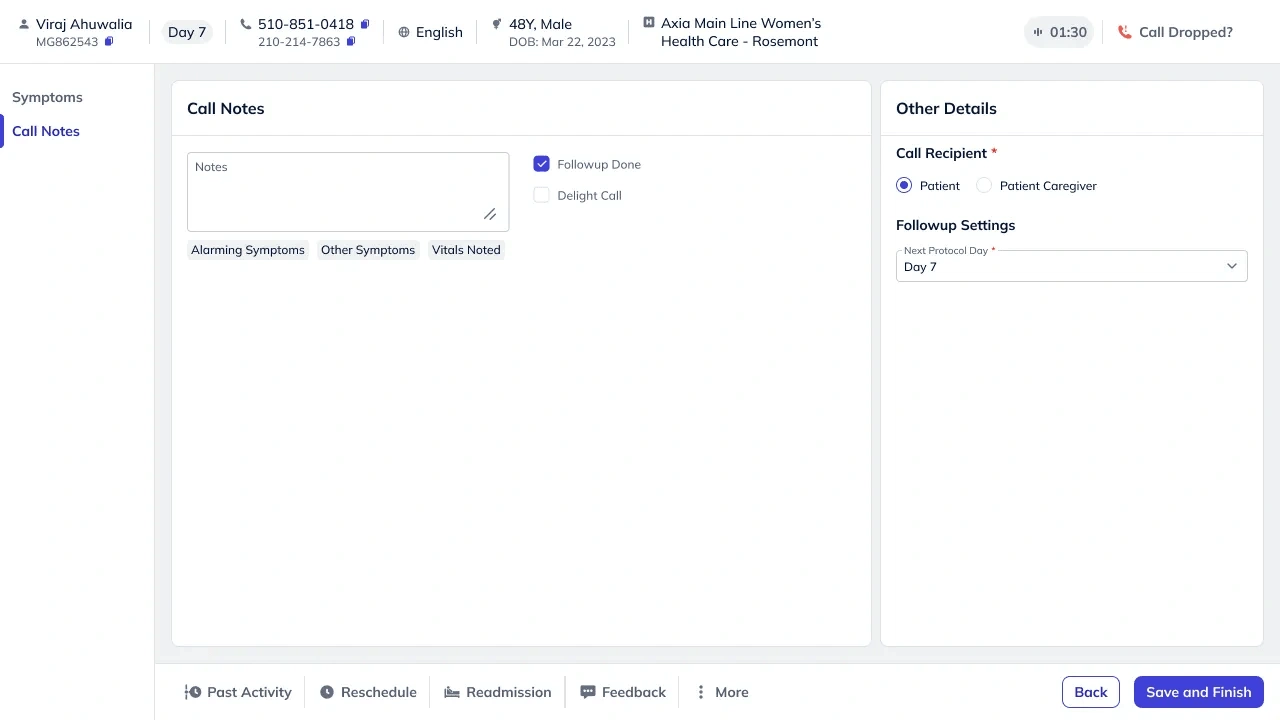Click the patient name Viraj Ahuwalia
Screen dimensions: 1280x720
tap(84, 24)
